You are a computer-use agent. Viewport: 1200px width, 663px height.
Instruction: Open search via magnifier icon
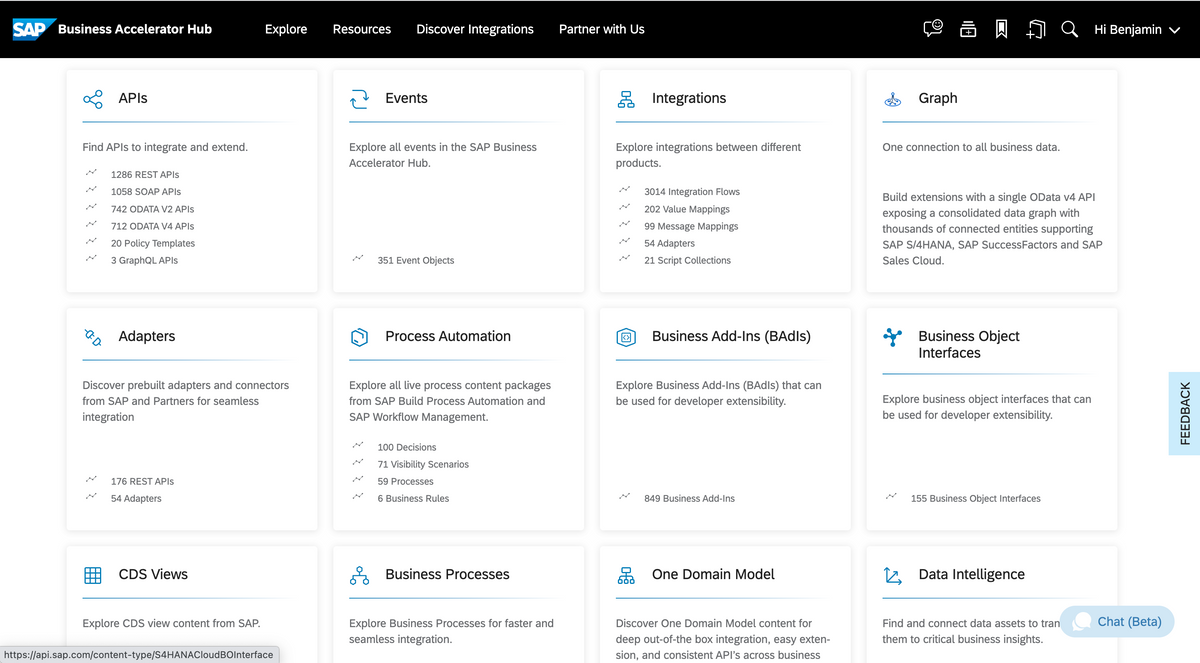coord(1069,29)
